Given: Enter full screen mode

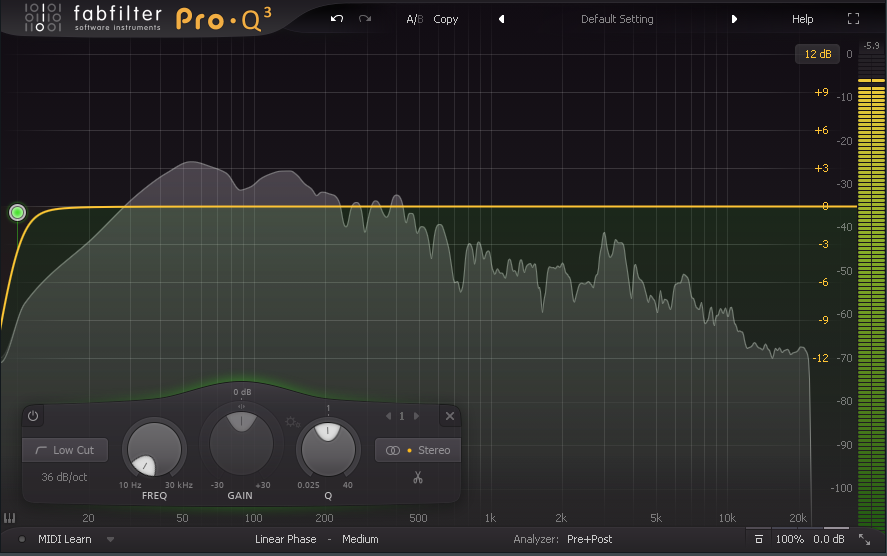Looking at the screenshot, I should 854,19.
